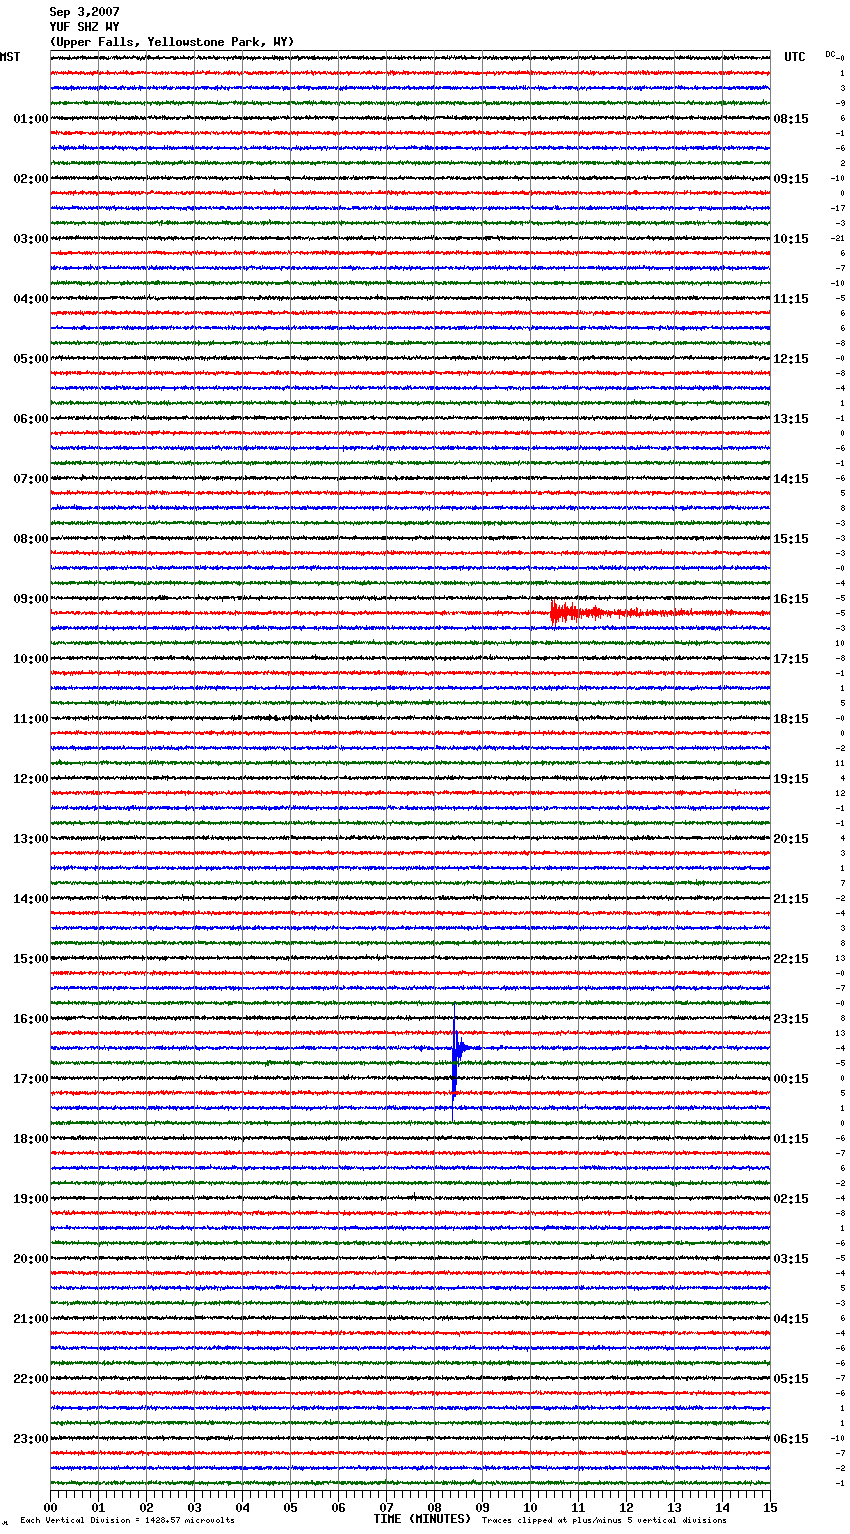Click the 19:15 UTC time label
The width and height of the screenshot is (850, 1534).
[x=791, y=779]
